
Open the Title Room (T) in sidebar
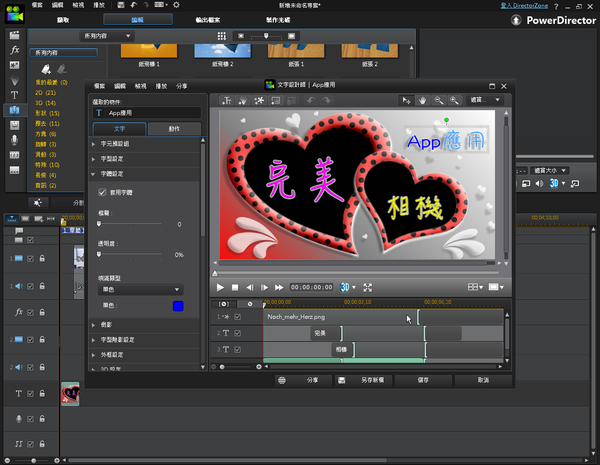click(x=14, y=95)
